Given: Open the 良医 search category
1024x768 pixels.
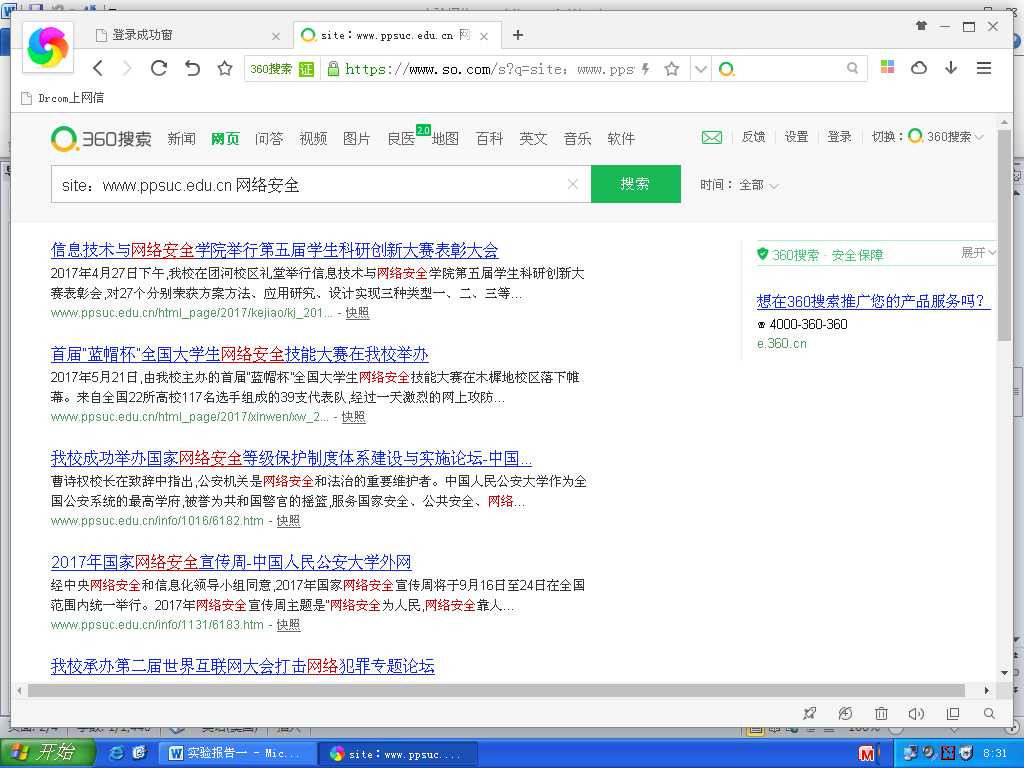Looking at the screenshot, I should (401, 138).
